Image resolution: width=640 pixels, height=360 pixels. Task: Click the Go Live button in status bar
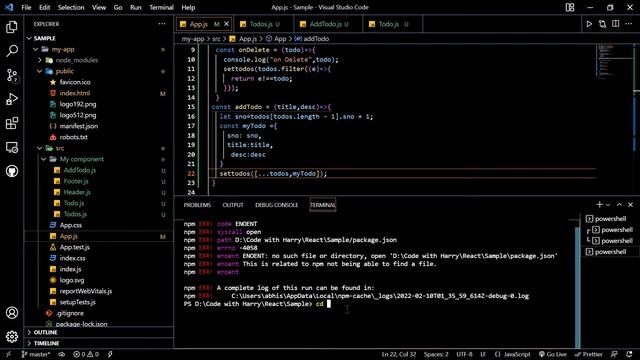(553, 354)
